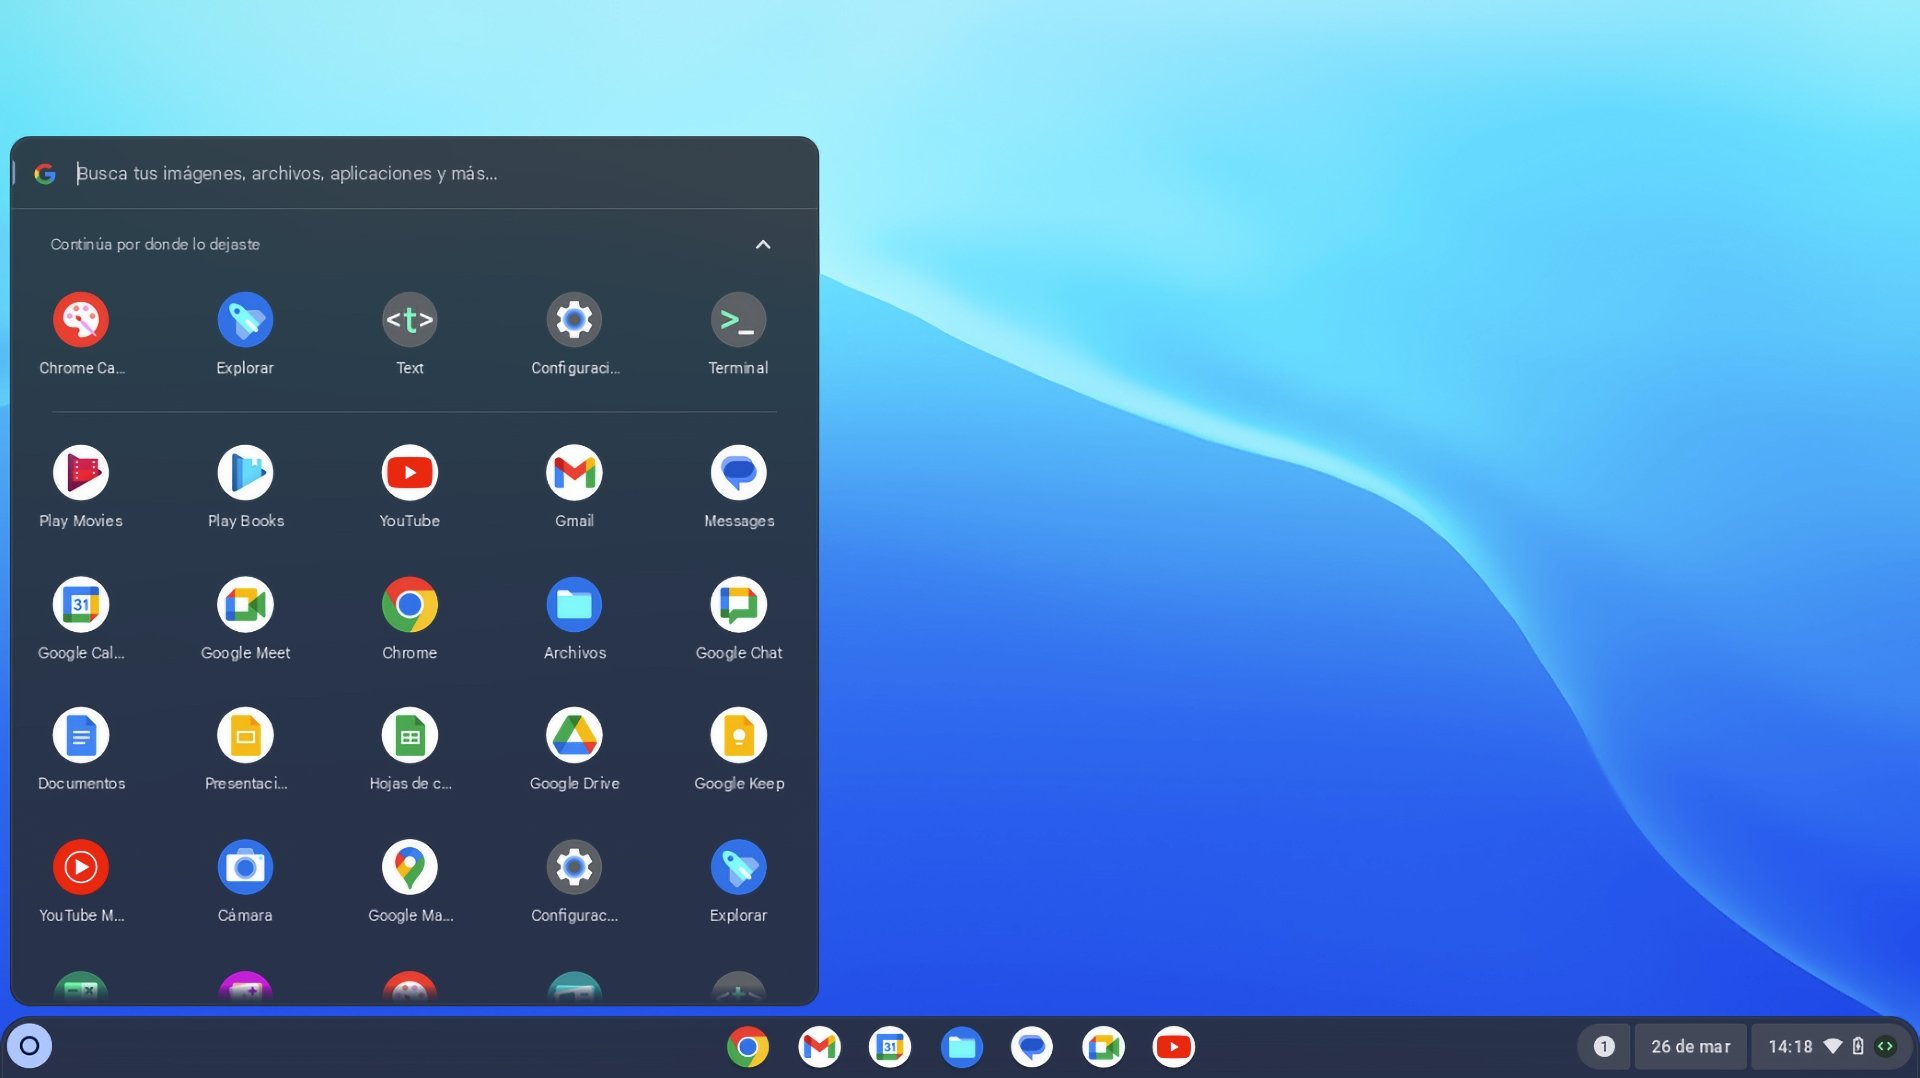
Task: Open Play Books
Action: point(245,472)
